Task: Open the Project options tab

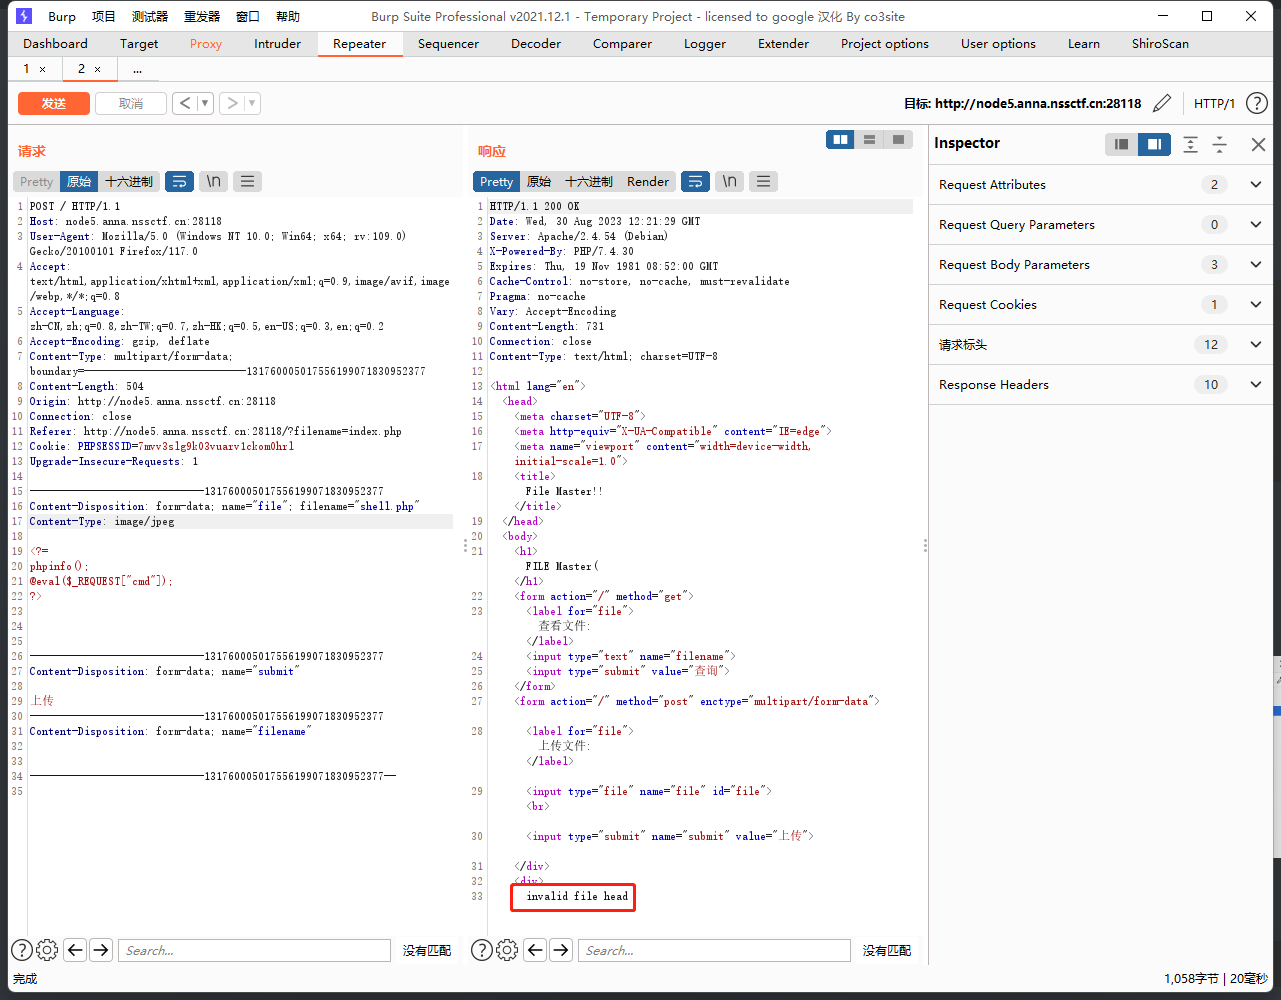Action: coord(884,44)
